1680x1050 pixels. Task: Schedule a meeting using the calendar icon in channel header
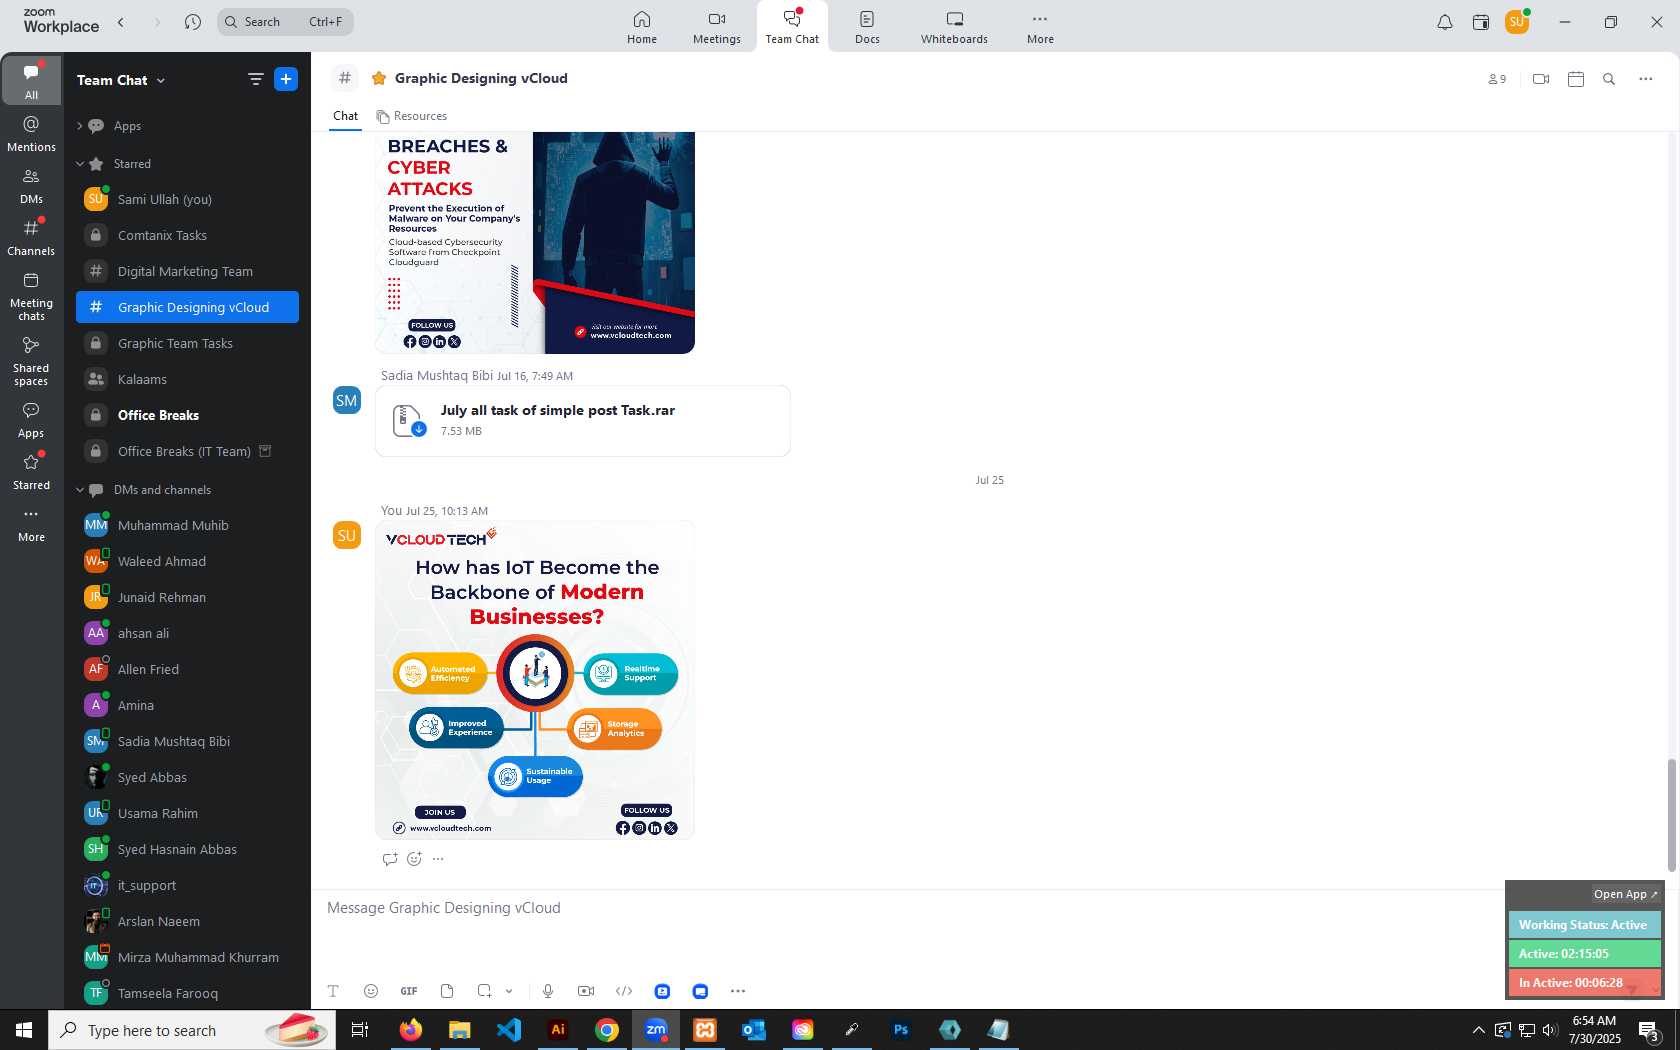[x=1576, y=79]
